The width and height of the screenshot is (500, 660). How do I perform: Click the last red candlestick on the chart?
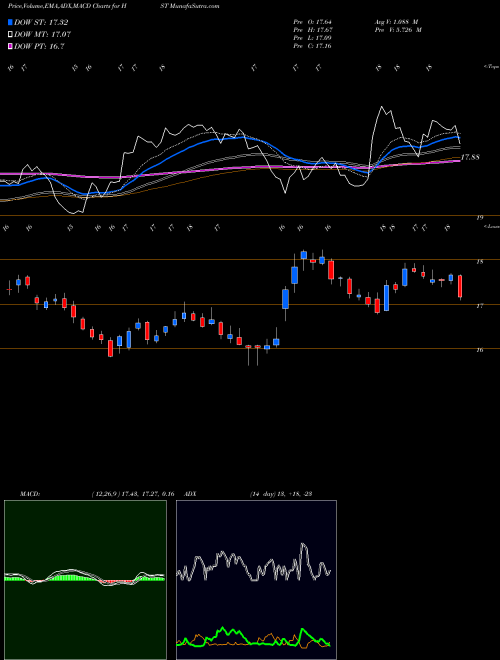(x=460, y=287)
